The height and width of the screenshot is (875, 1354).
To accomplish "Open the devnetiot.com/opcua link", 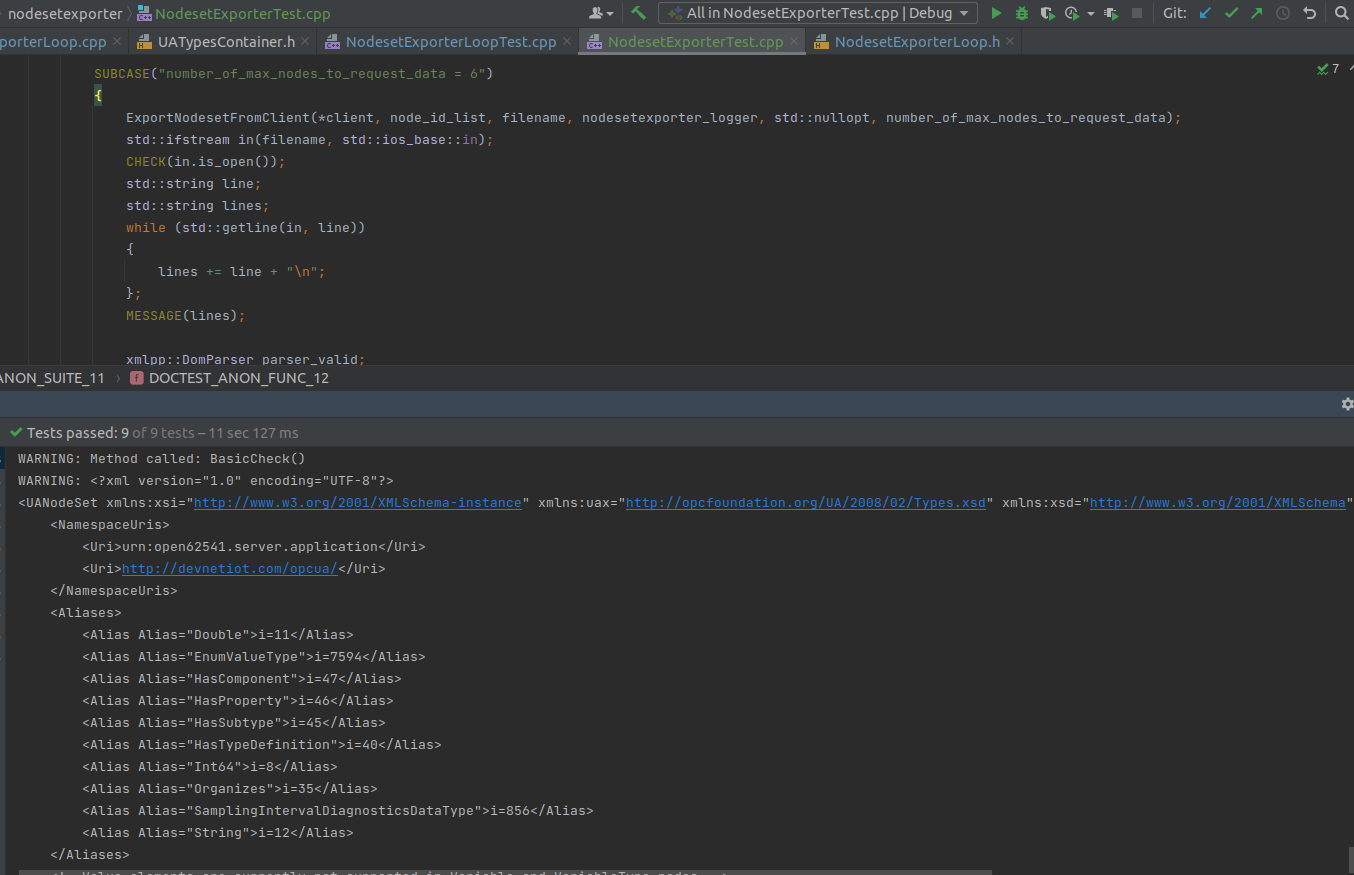I will click(228, 568).
